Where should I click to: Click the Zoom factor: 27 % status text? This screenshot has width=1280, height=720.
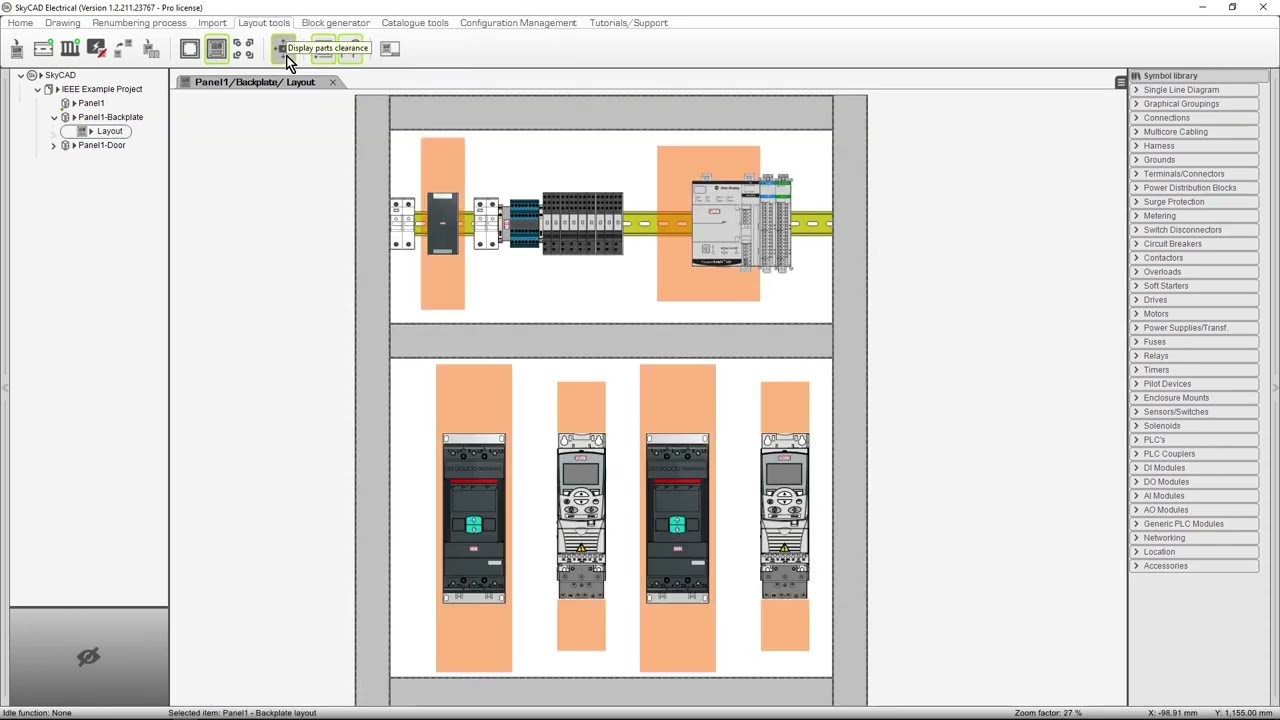(x=1048, y=713)
